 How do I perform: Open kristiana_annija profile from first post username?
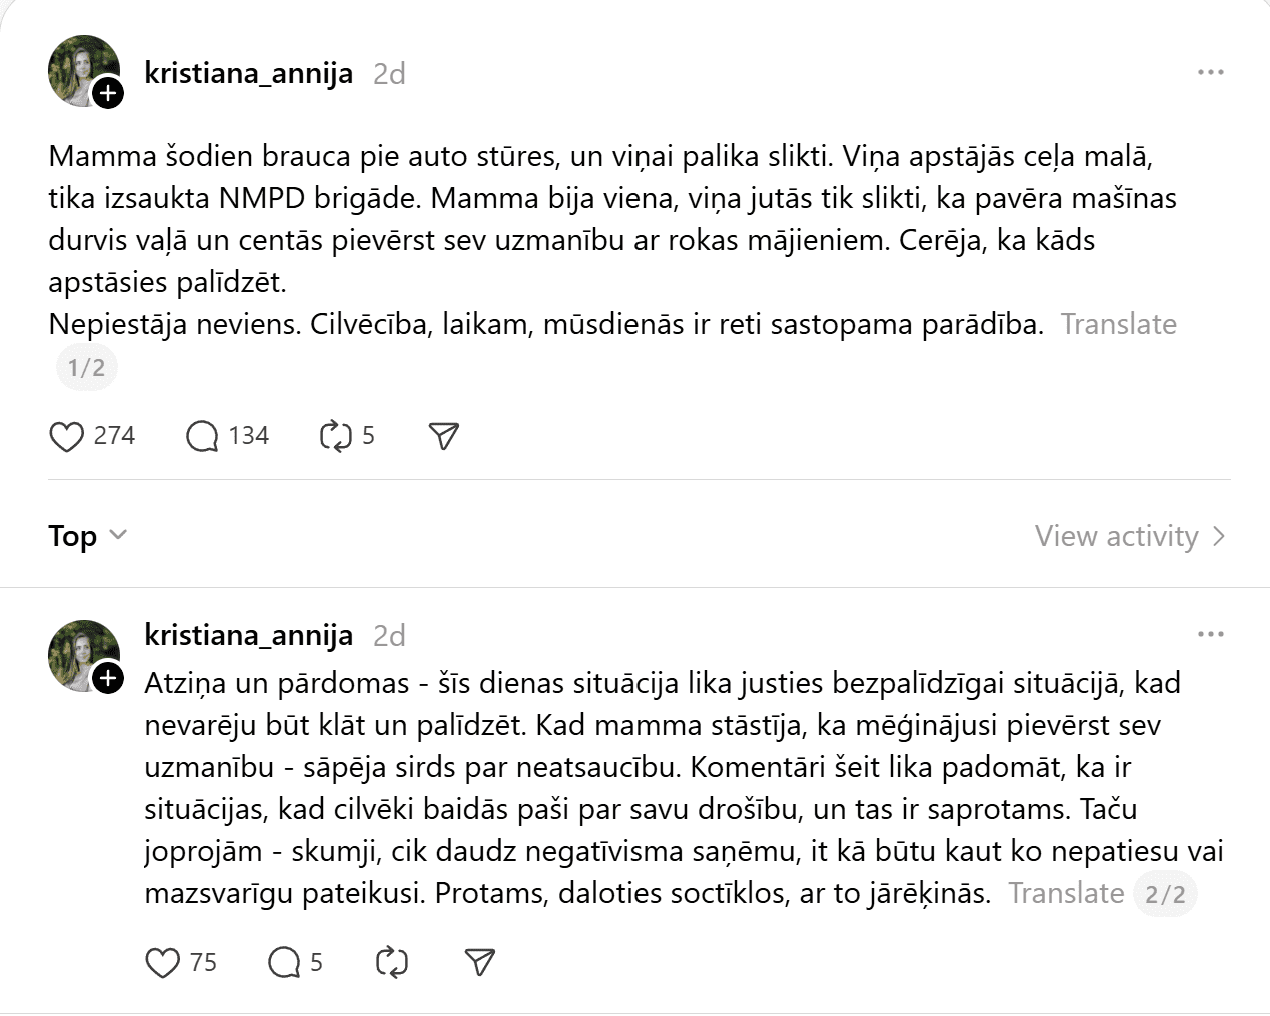[248, 73]
